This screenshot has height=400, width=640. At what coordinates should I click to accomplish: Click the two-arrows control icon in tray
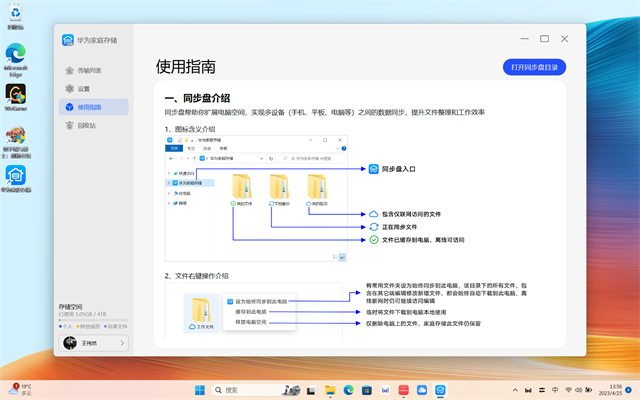coord(542,390)
